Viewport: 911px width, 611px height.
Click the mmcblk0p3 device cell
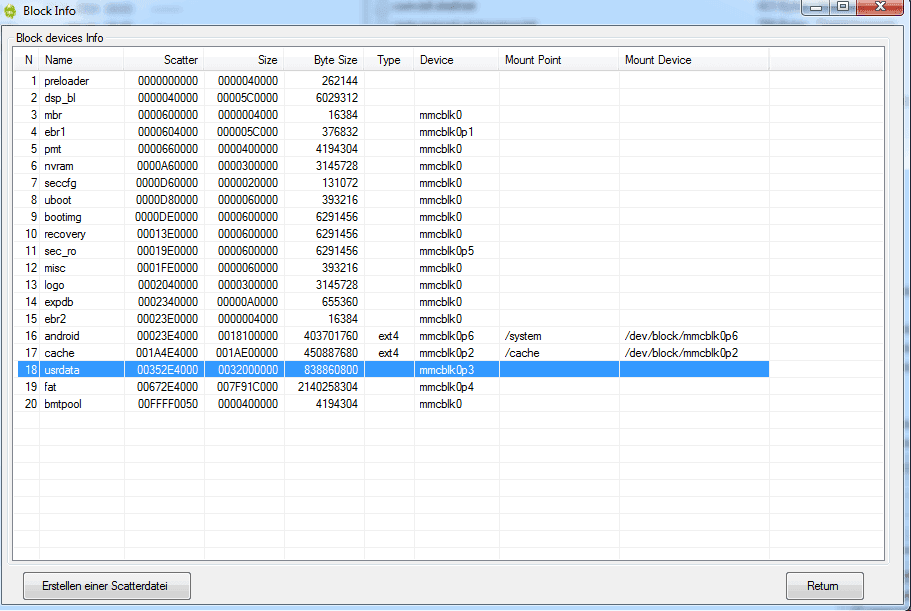446,369
